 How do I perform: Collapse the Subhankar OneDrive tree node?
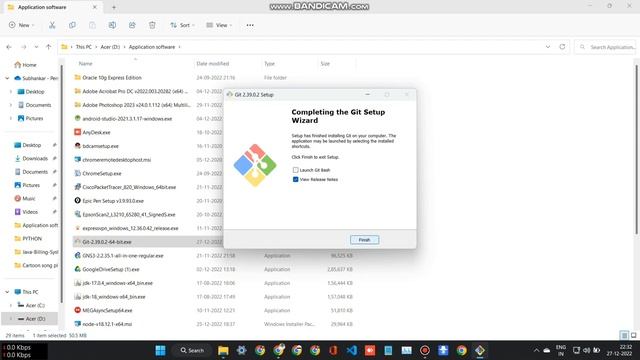[x=7, y=78]
